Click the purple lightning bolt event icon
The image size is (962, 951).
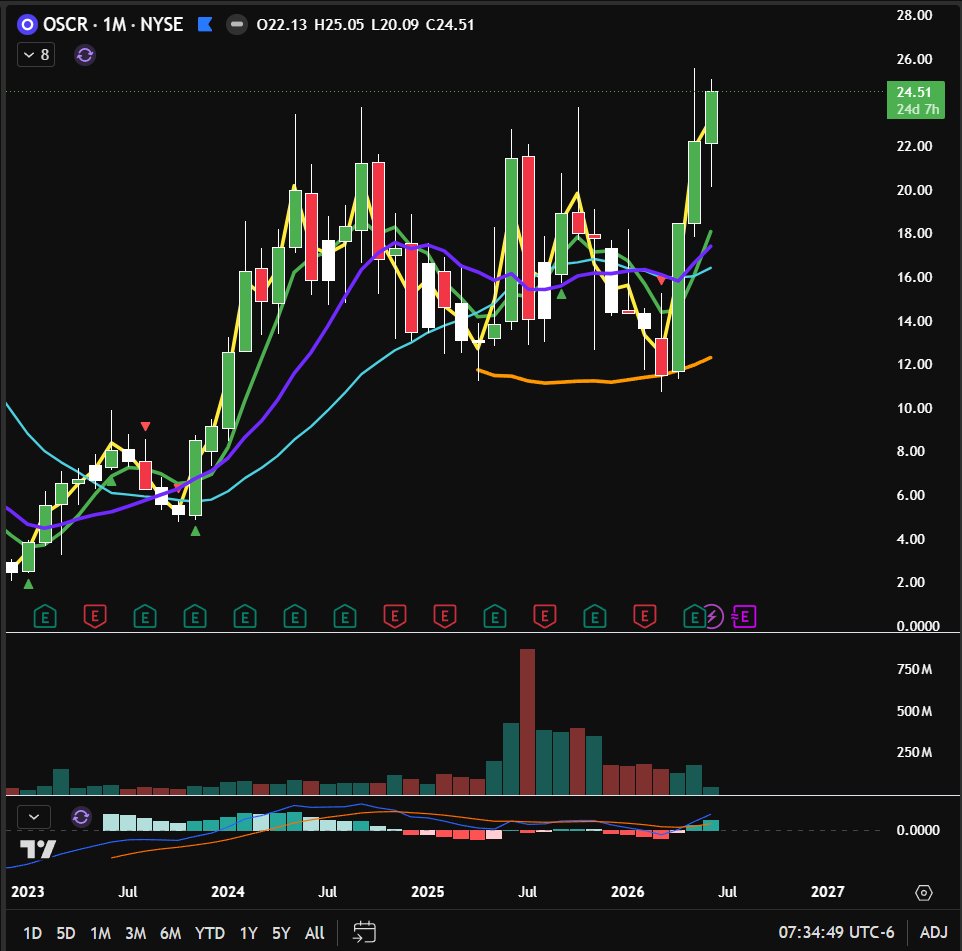pyautogui.click(x=712, y=616)
